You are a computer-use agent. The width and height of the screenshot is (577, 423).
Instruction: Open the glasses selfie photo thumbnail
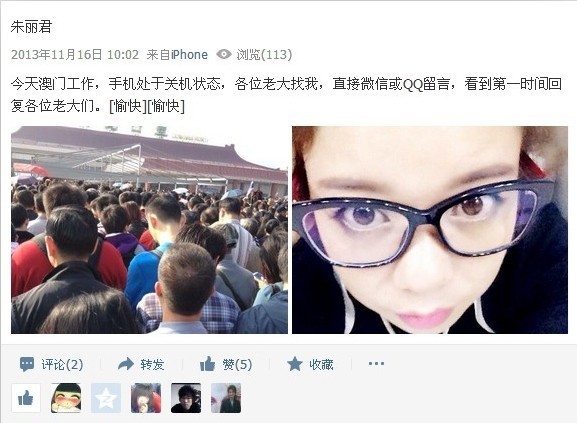(x=430, y=230)
